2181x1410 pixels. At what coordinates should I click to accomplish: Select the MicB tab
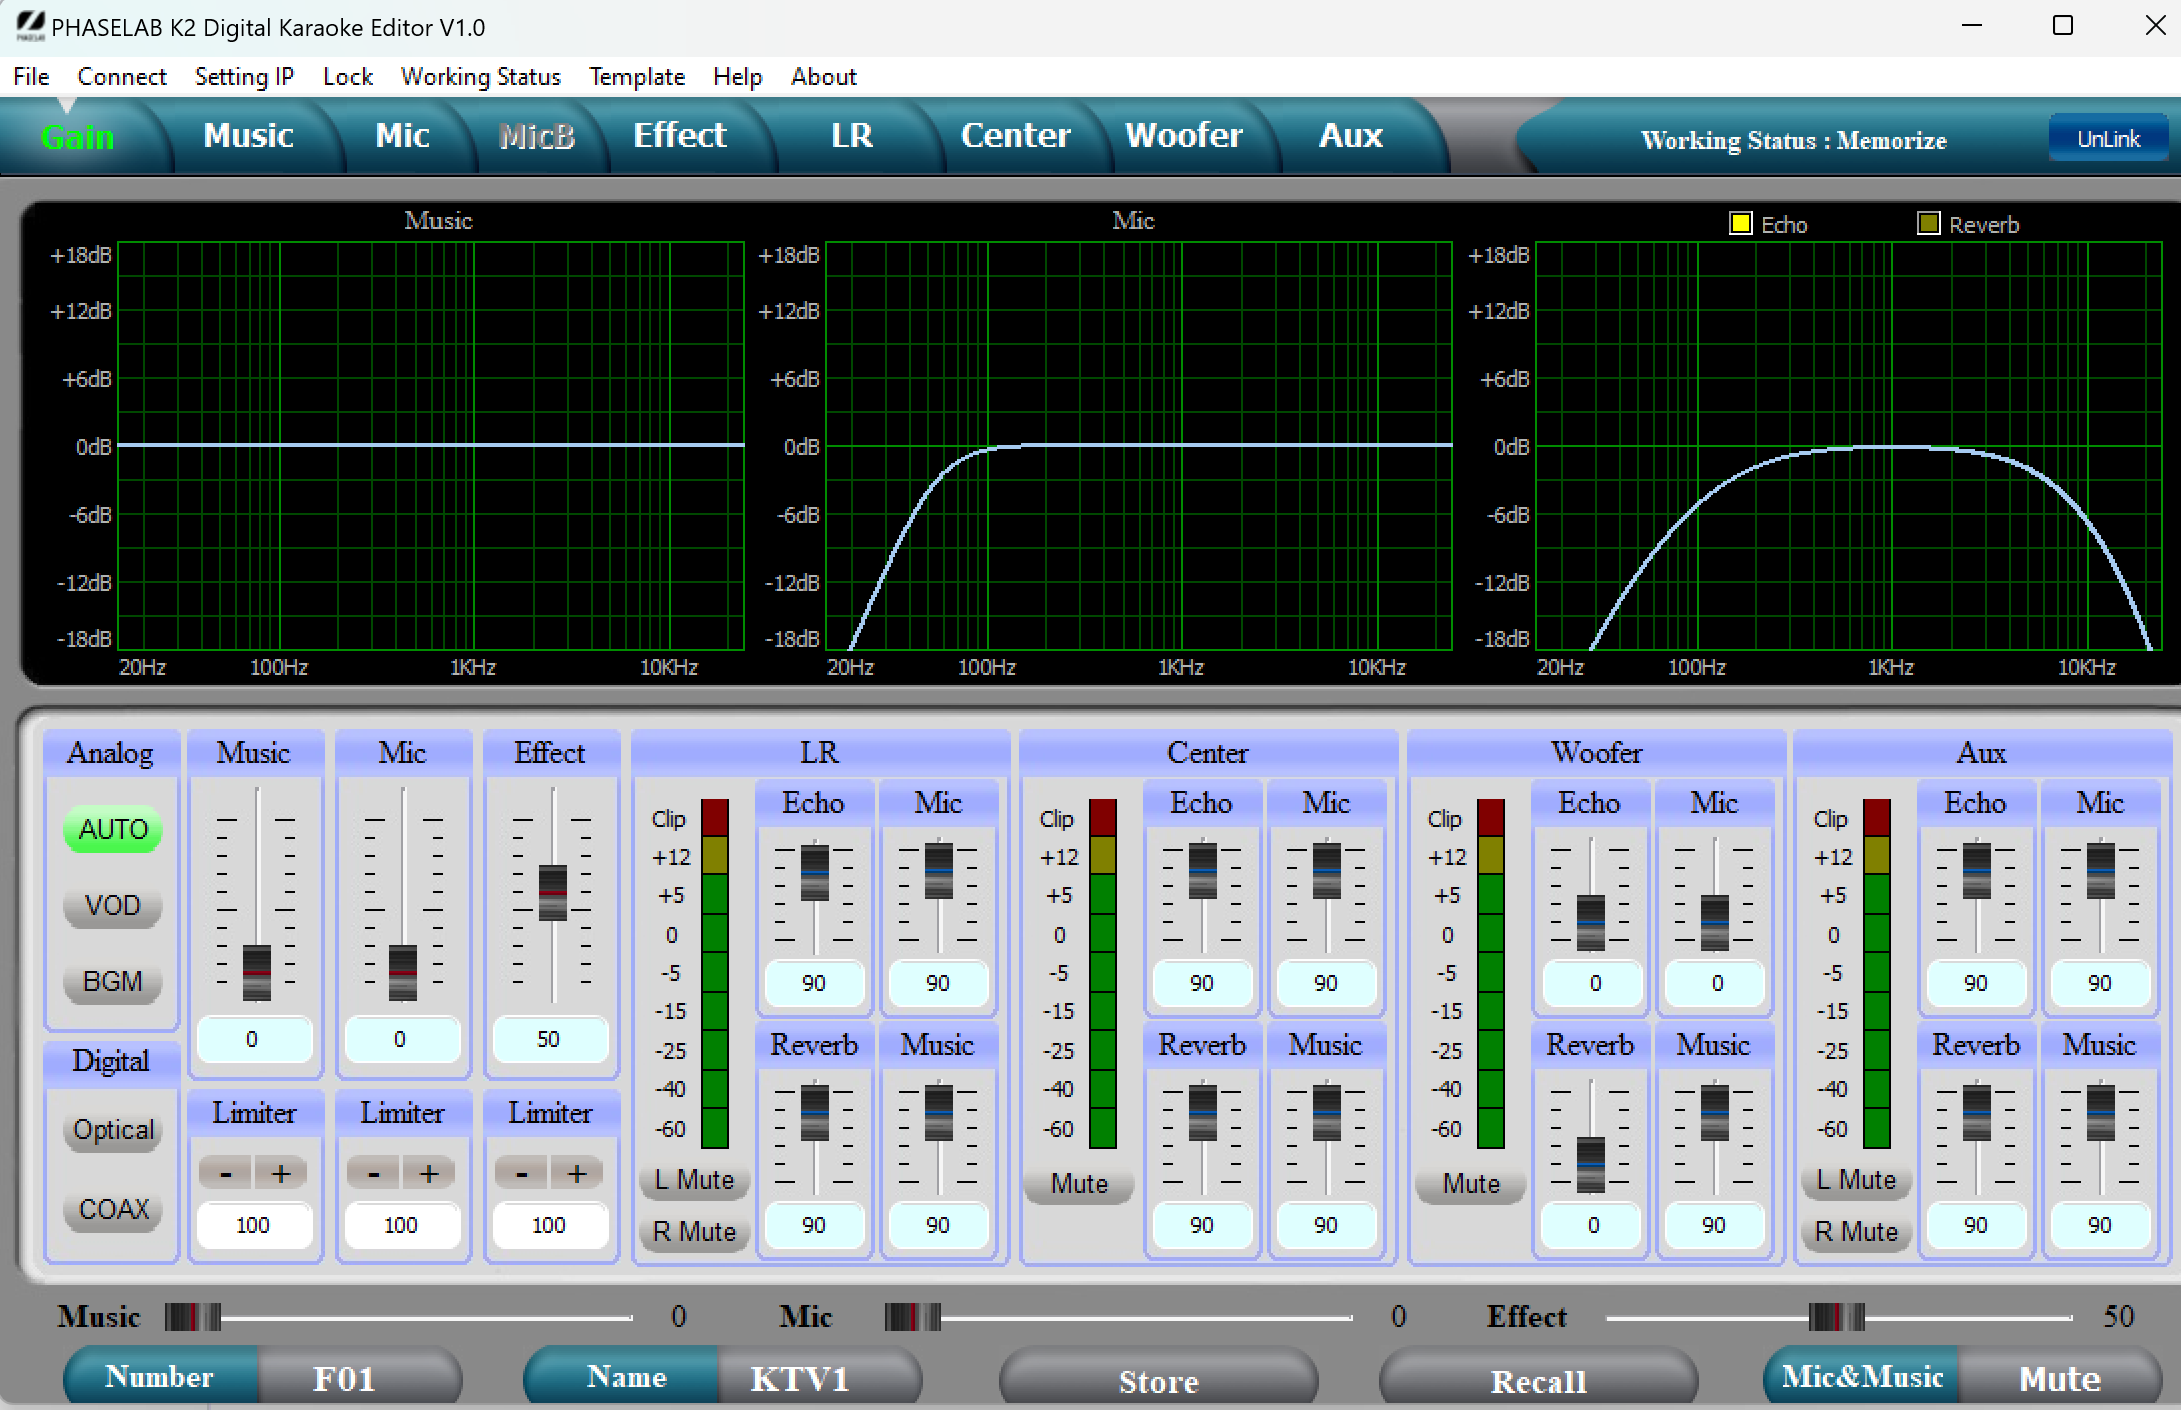click(537, 136)
